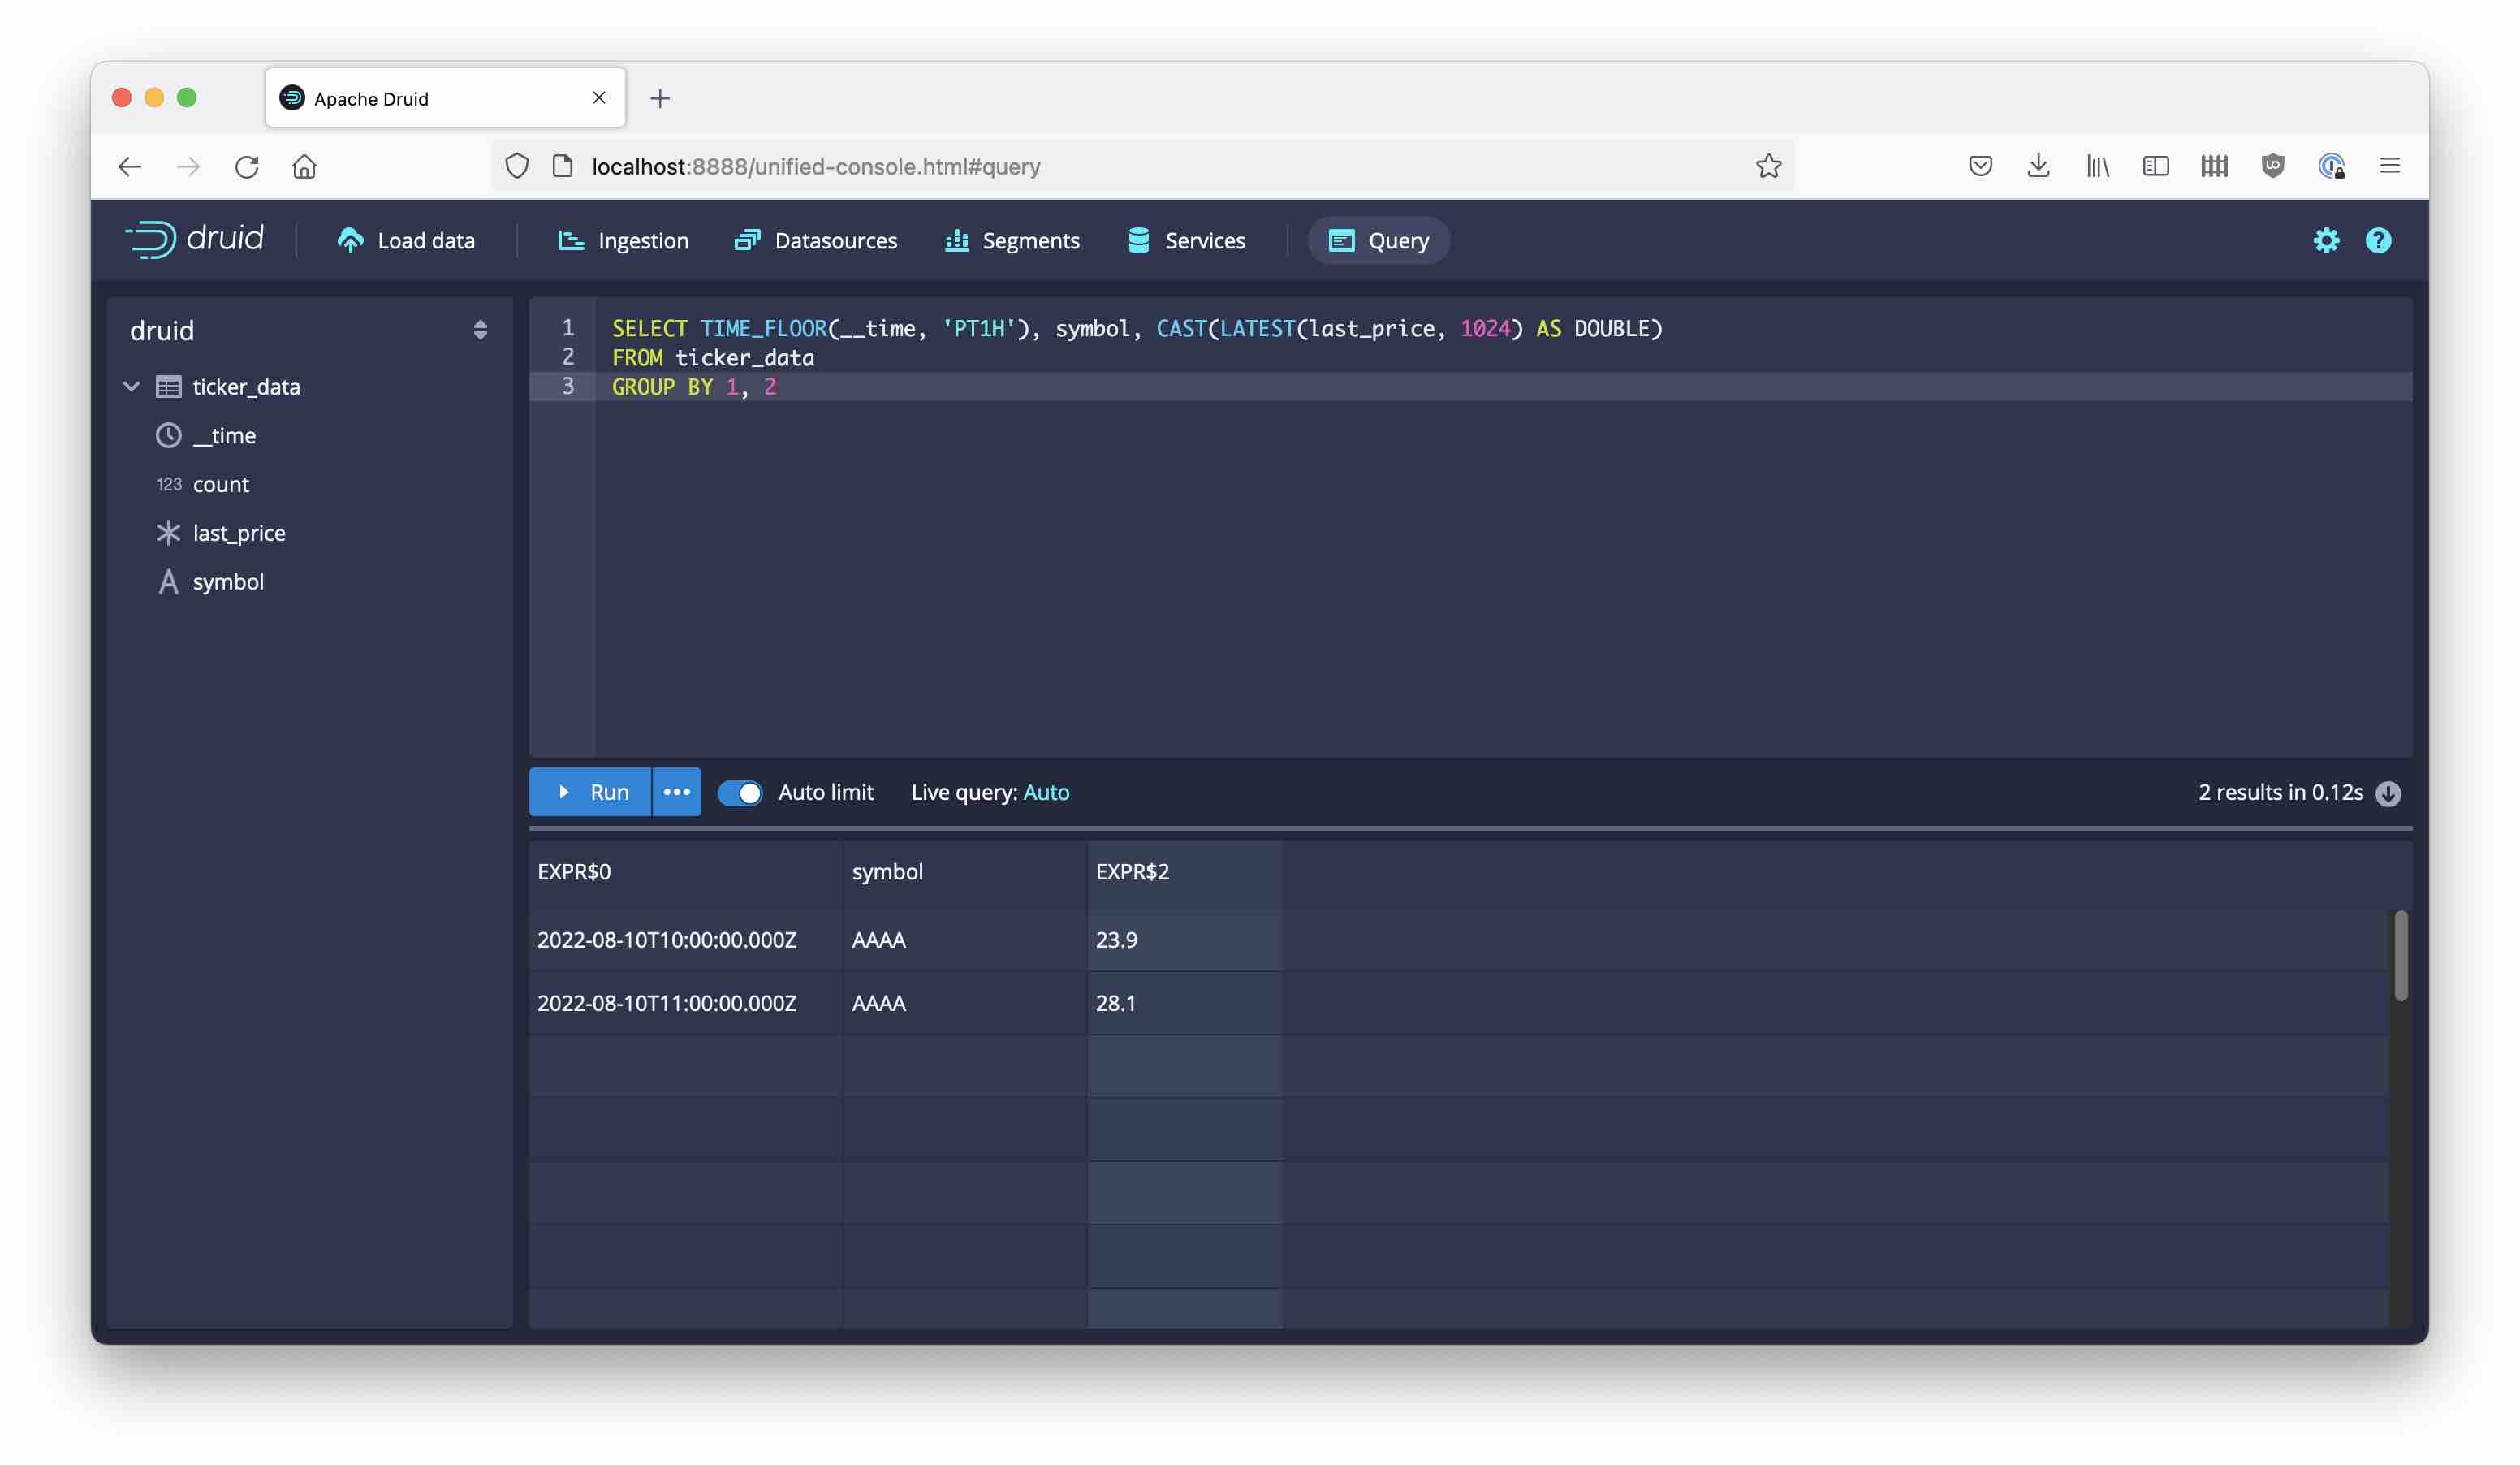The width and height of the screenshot is (2520, 1465).
Task: Open the Druid settings gear
Action: click(x=2327, y=240)
